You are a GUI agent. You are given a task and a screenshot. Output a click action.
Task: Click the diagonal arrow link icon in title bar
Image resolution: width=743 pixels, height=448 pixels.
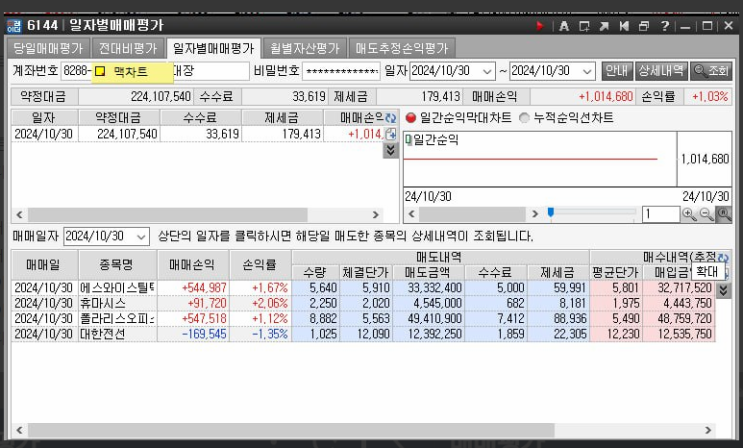click(x=604, y=26)
